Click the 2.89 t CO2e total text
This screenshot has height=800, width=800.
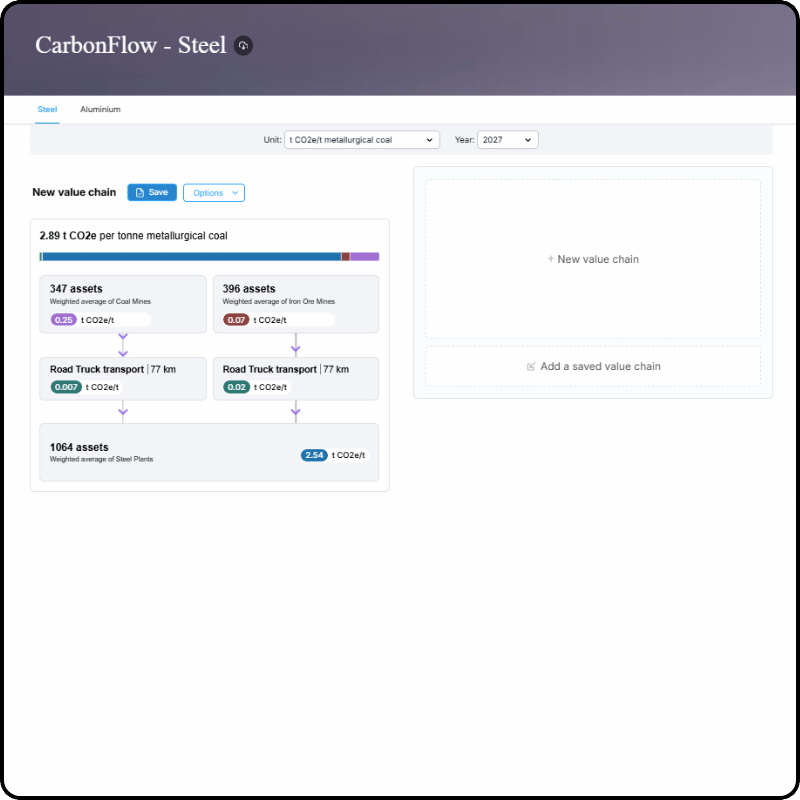(134, 236)
